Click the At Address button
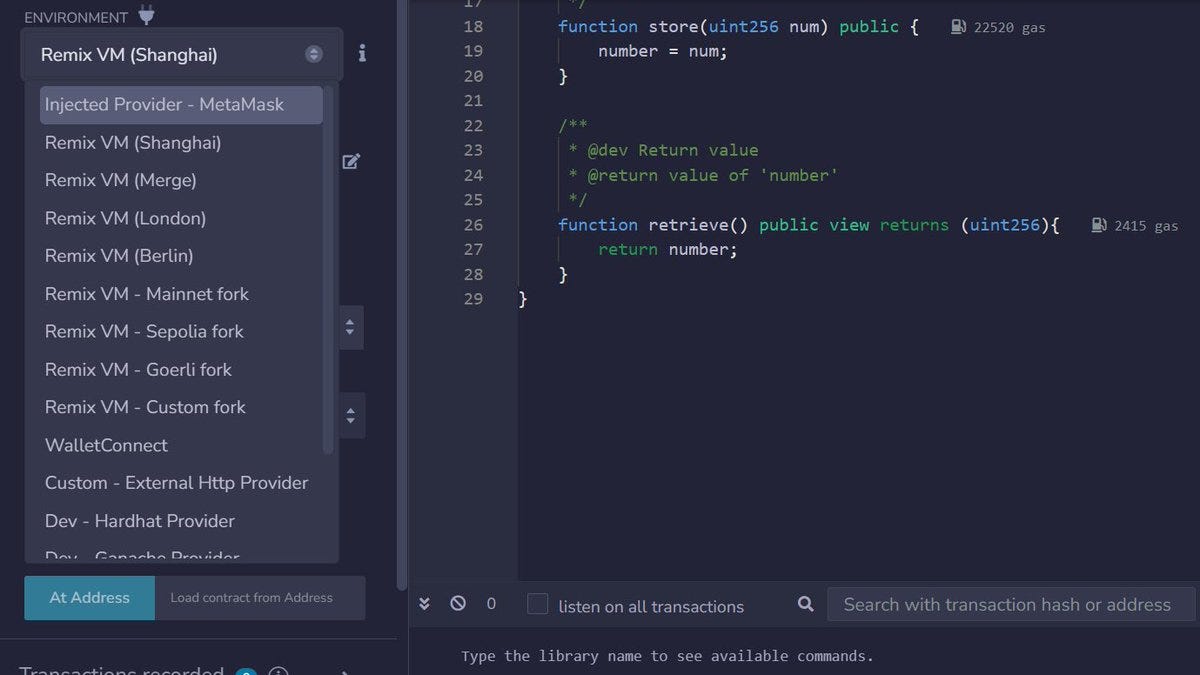 [90, 598]
